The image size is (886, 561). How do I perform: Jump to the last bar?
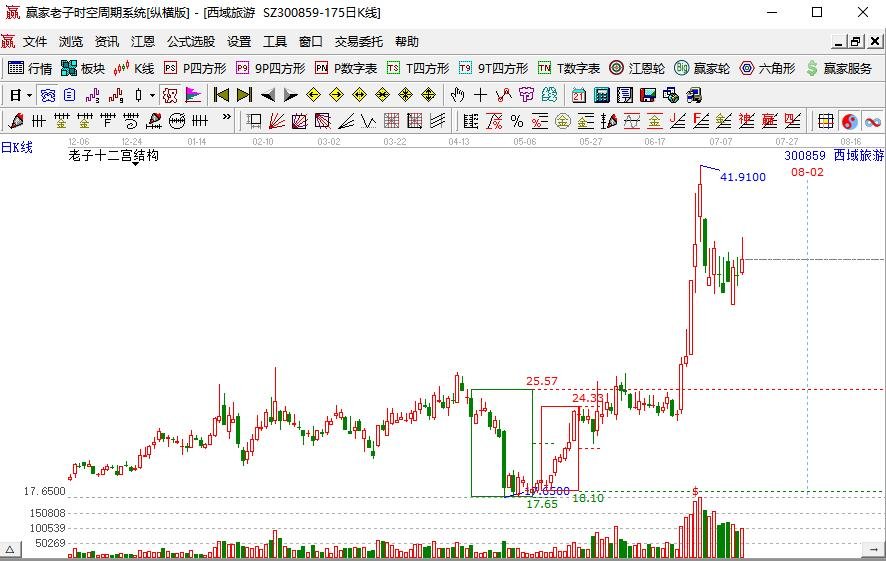click(244, 95)
